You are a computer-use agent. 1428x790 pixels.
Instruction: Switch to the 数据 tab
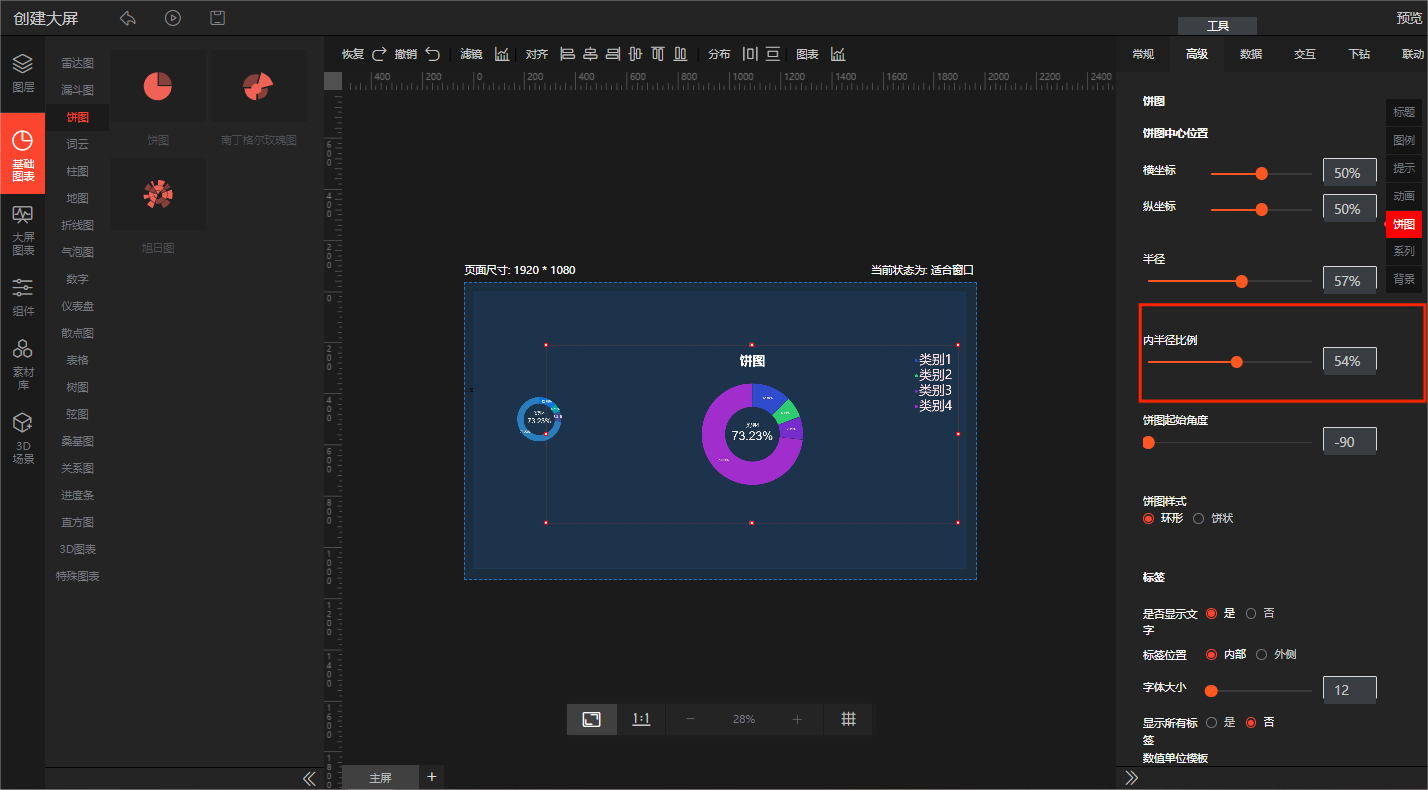click(1250, 54)
